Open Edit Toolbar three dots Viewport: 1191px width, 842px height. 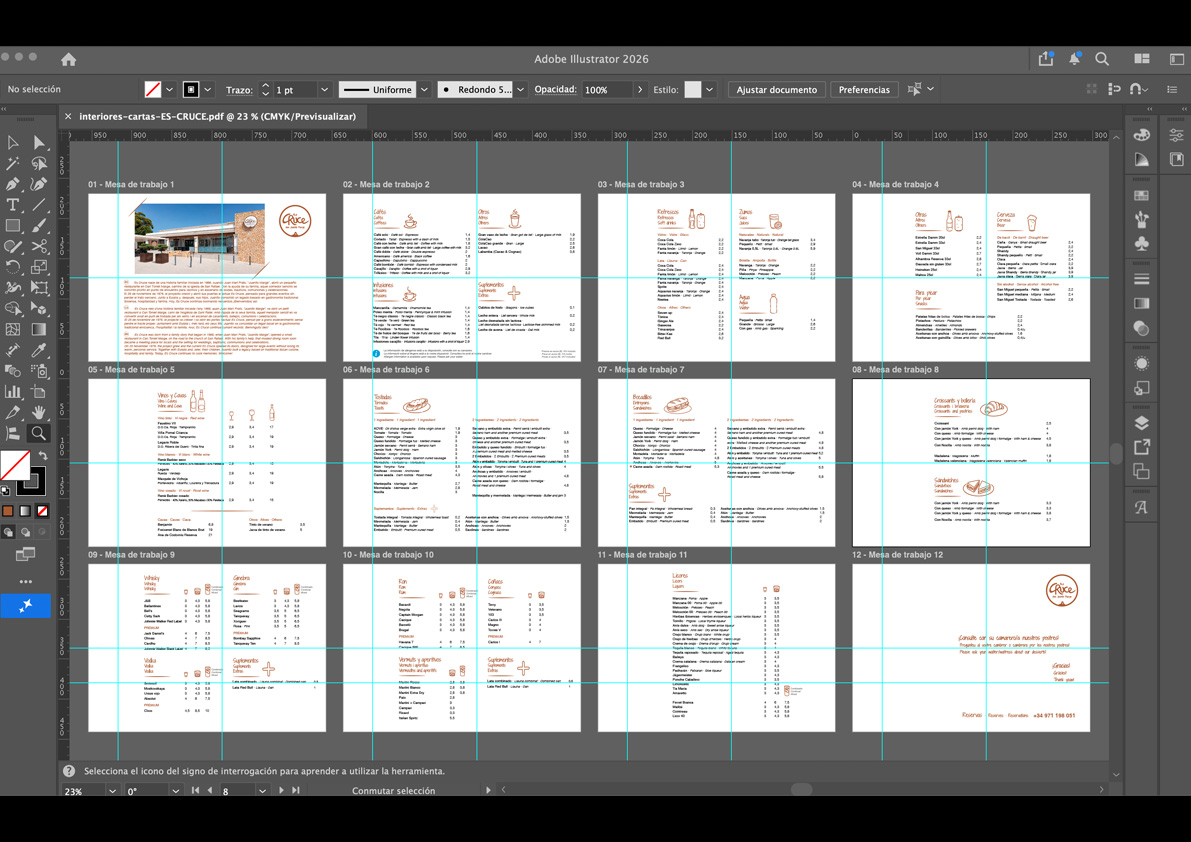[26, 582]
